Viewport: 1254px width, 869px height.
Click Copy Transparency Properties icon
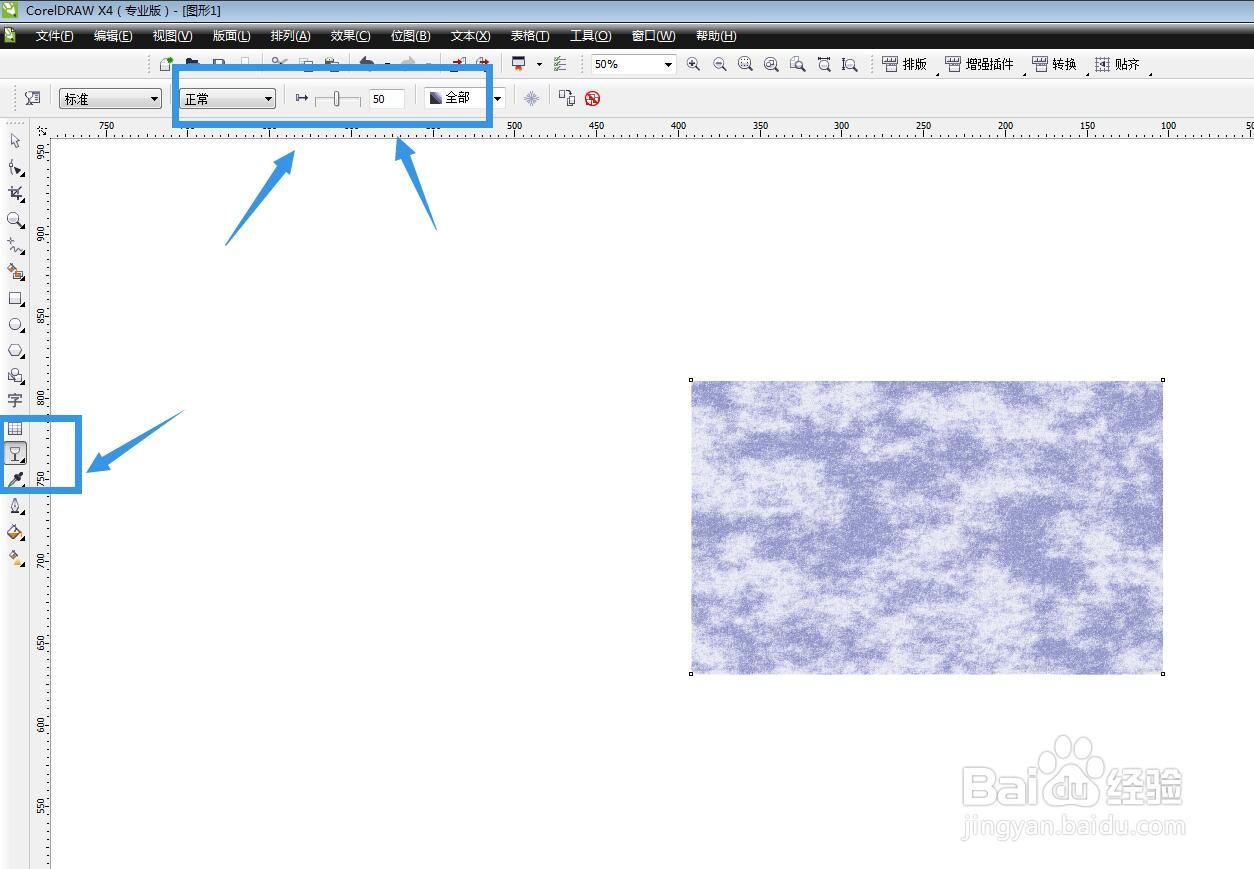click(x=567, y=98)
